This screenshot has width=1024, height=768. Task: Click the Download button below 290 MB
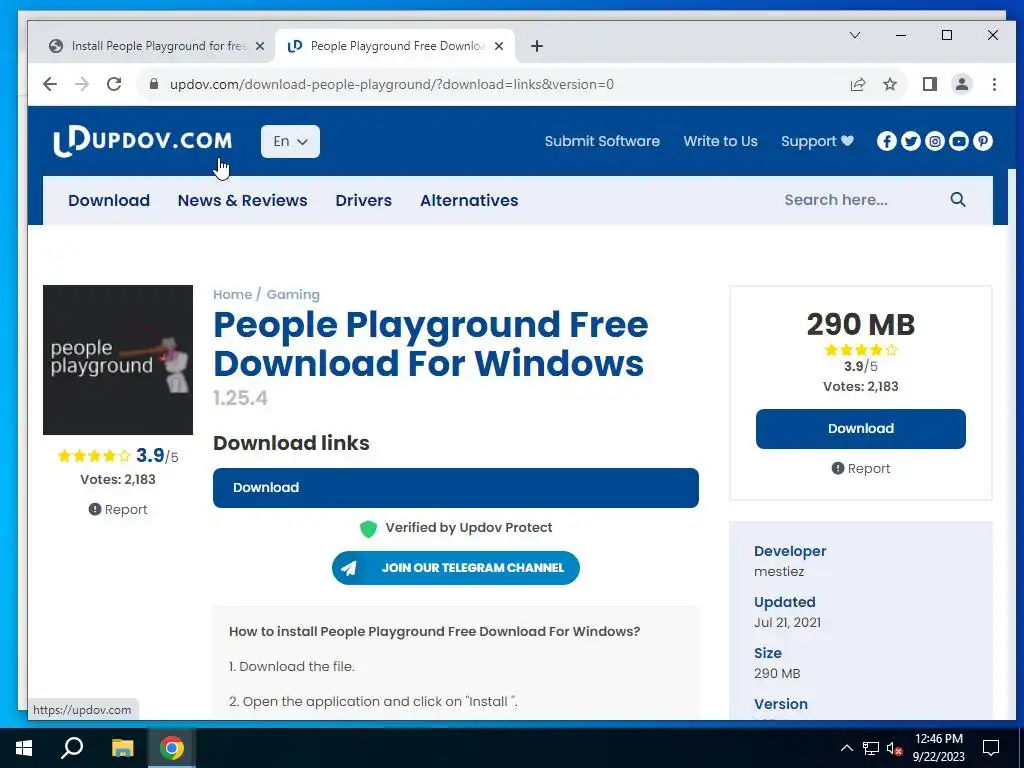pos(861,429)
